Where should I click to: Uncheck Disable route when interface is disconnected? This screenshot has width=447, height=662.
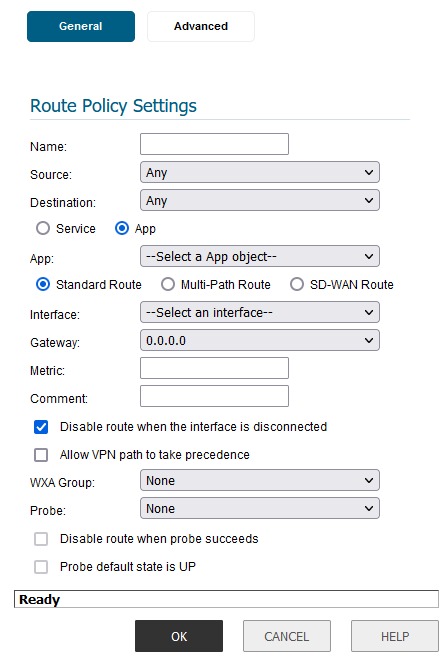click(x=41, y=427)
